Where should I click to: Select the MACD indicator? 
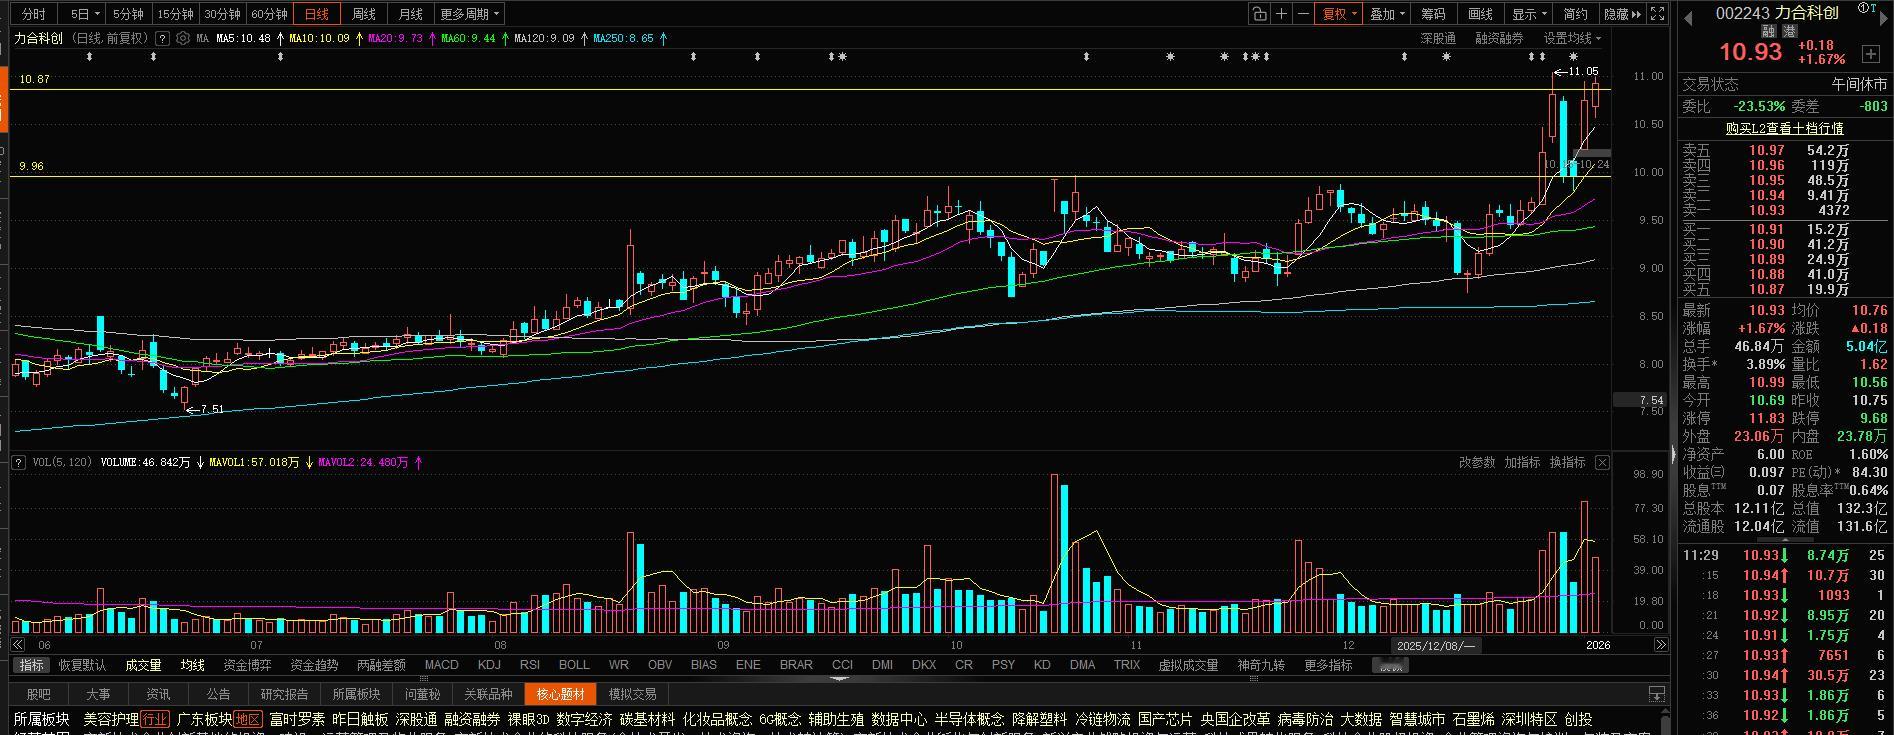point(442,665)
